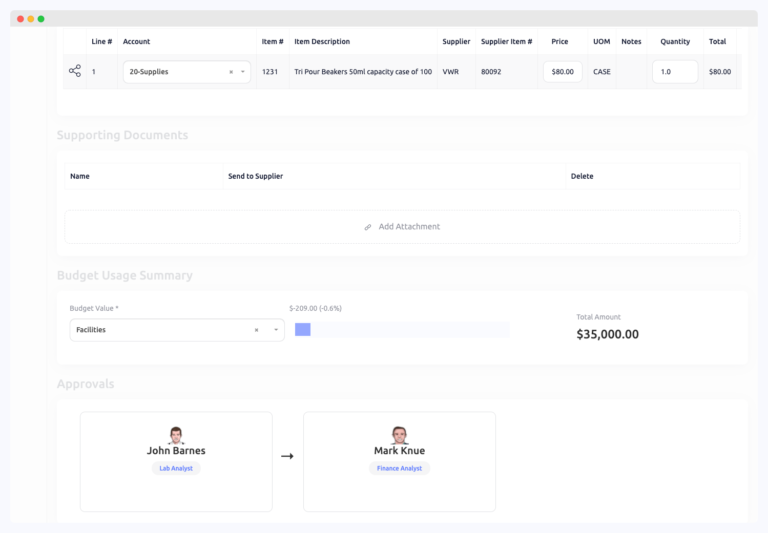This screenshot has height=533, width=768.
Task: Open the 20-Supplies account dropdown arrow
Action: 242,72
